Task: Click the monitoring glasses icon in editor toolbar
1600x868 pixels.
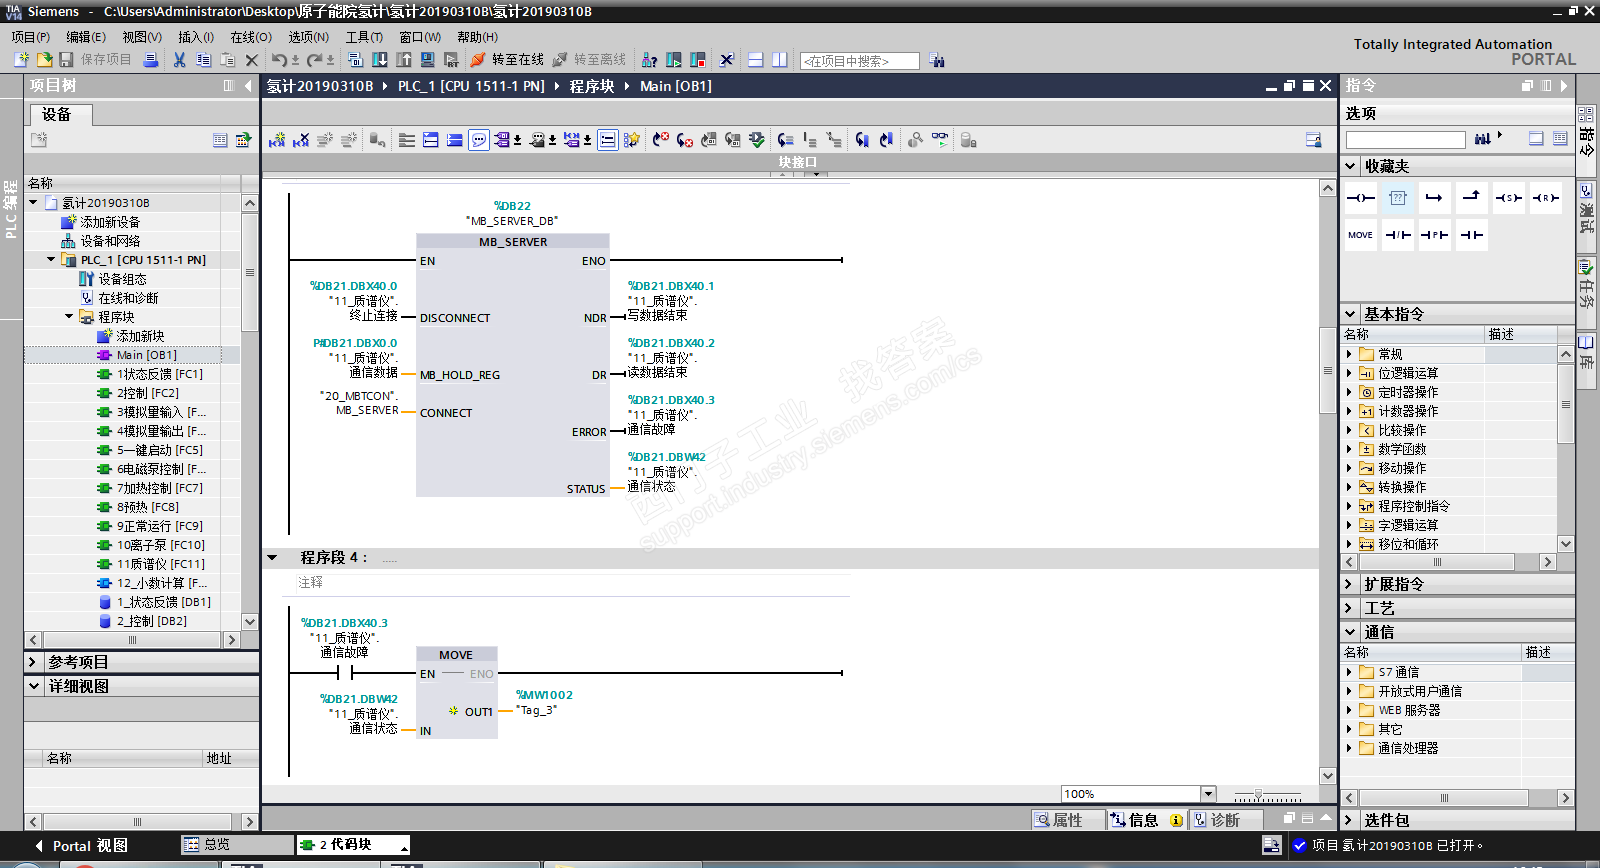Action: [x=940, y=140]
